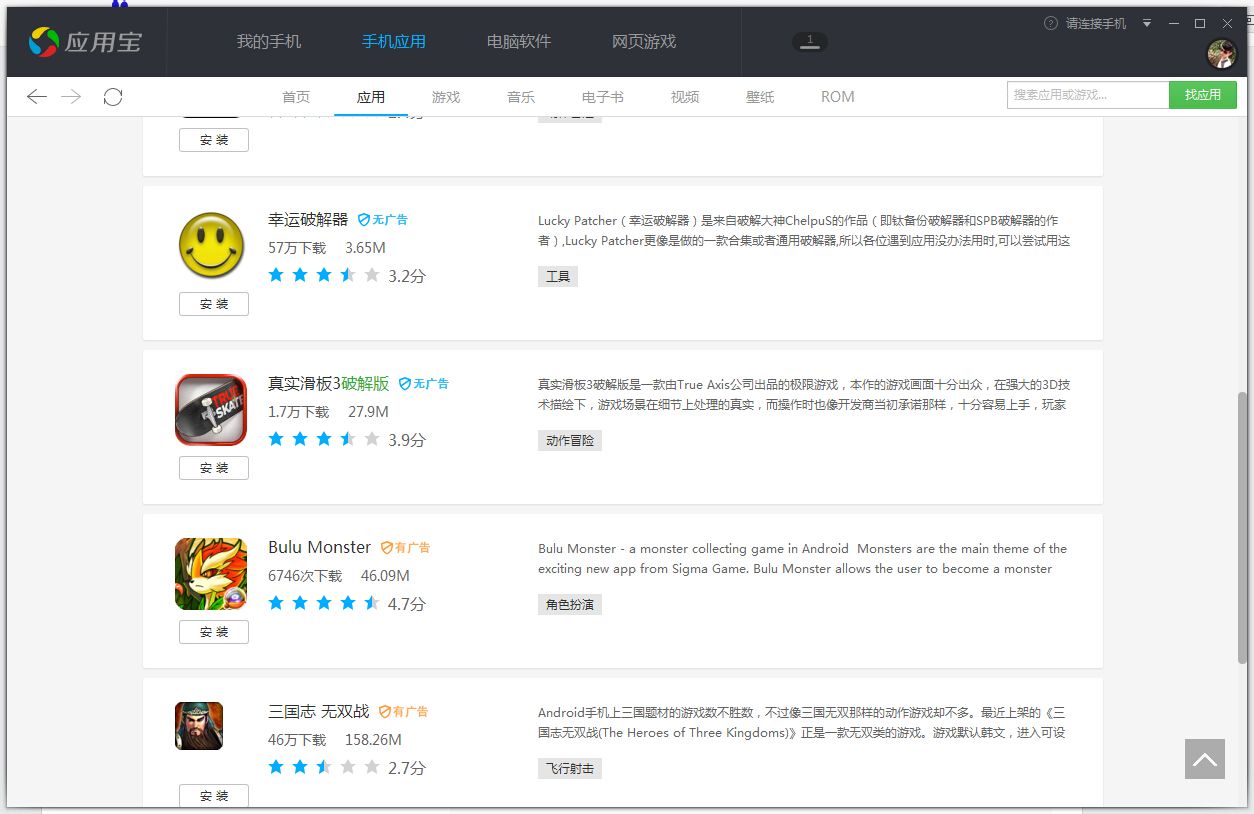Screen dimensions: 1254x814
Task: Click the 三国志 无双战 app icon
Action: pos(199,726)
